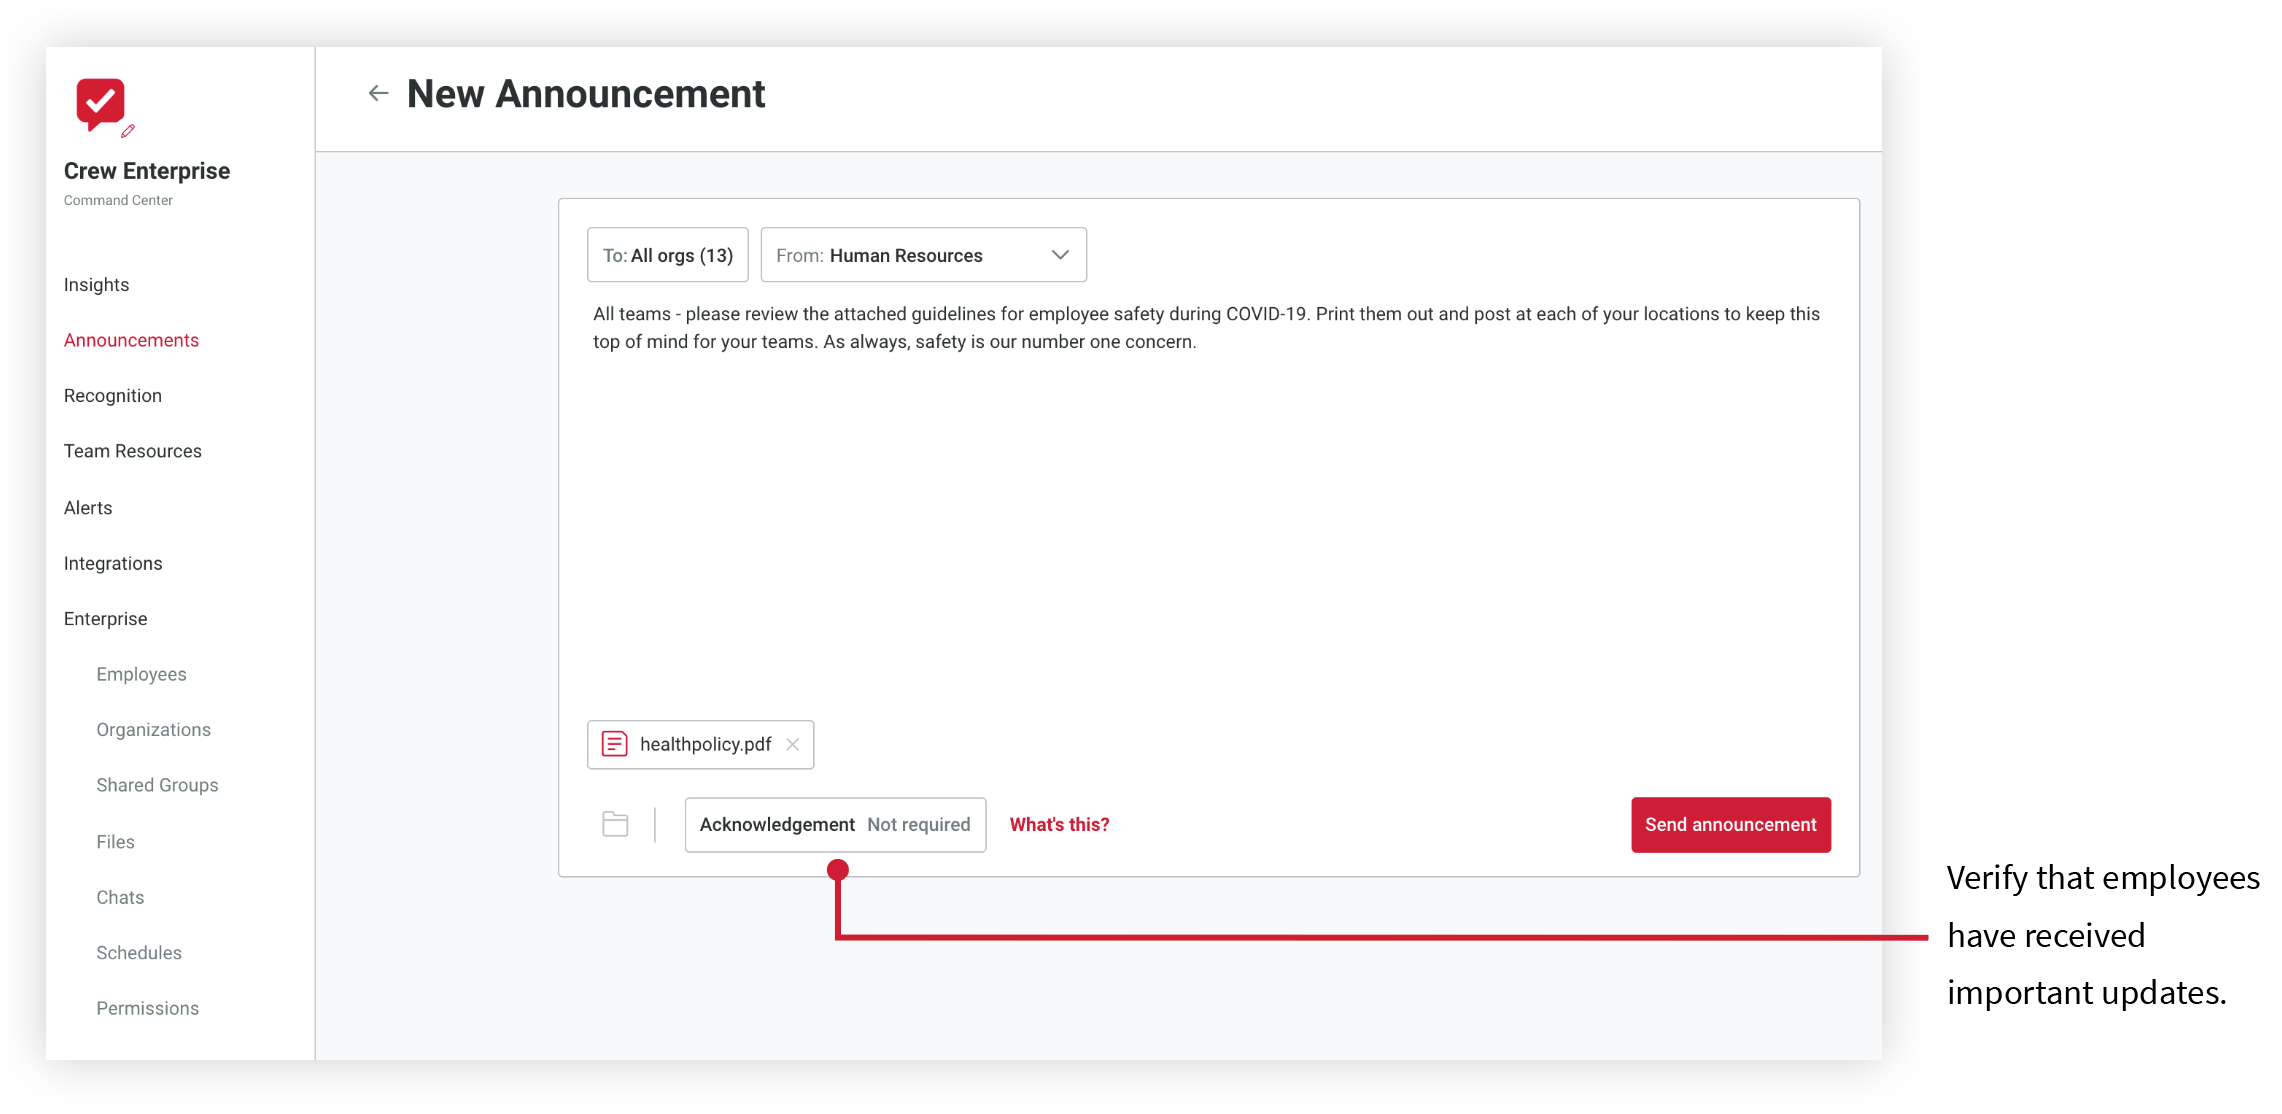Click inside the announcement message text area
Viewport: 2282px width, 1114px height.
[1208, 500]
